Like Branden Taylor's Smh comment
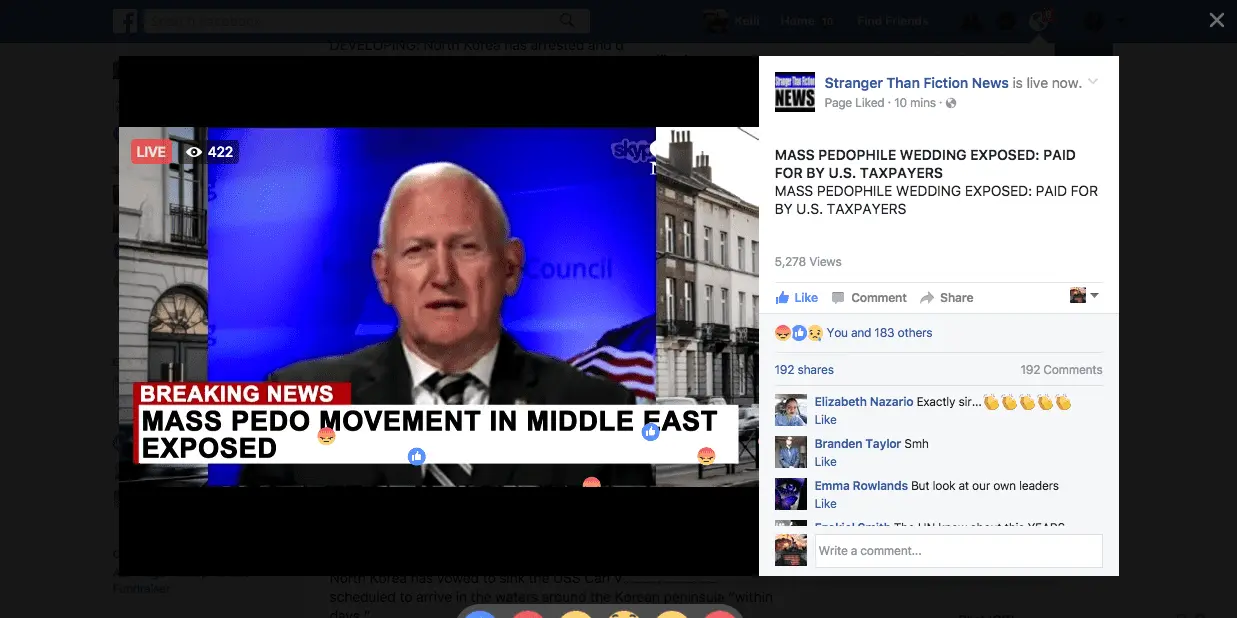The image size is (1237, 618). click(825, 462)
